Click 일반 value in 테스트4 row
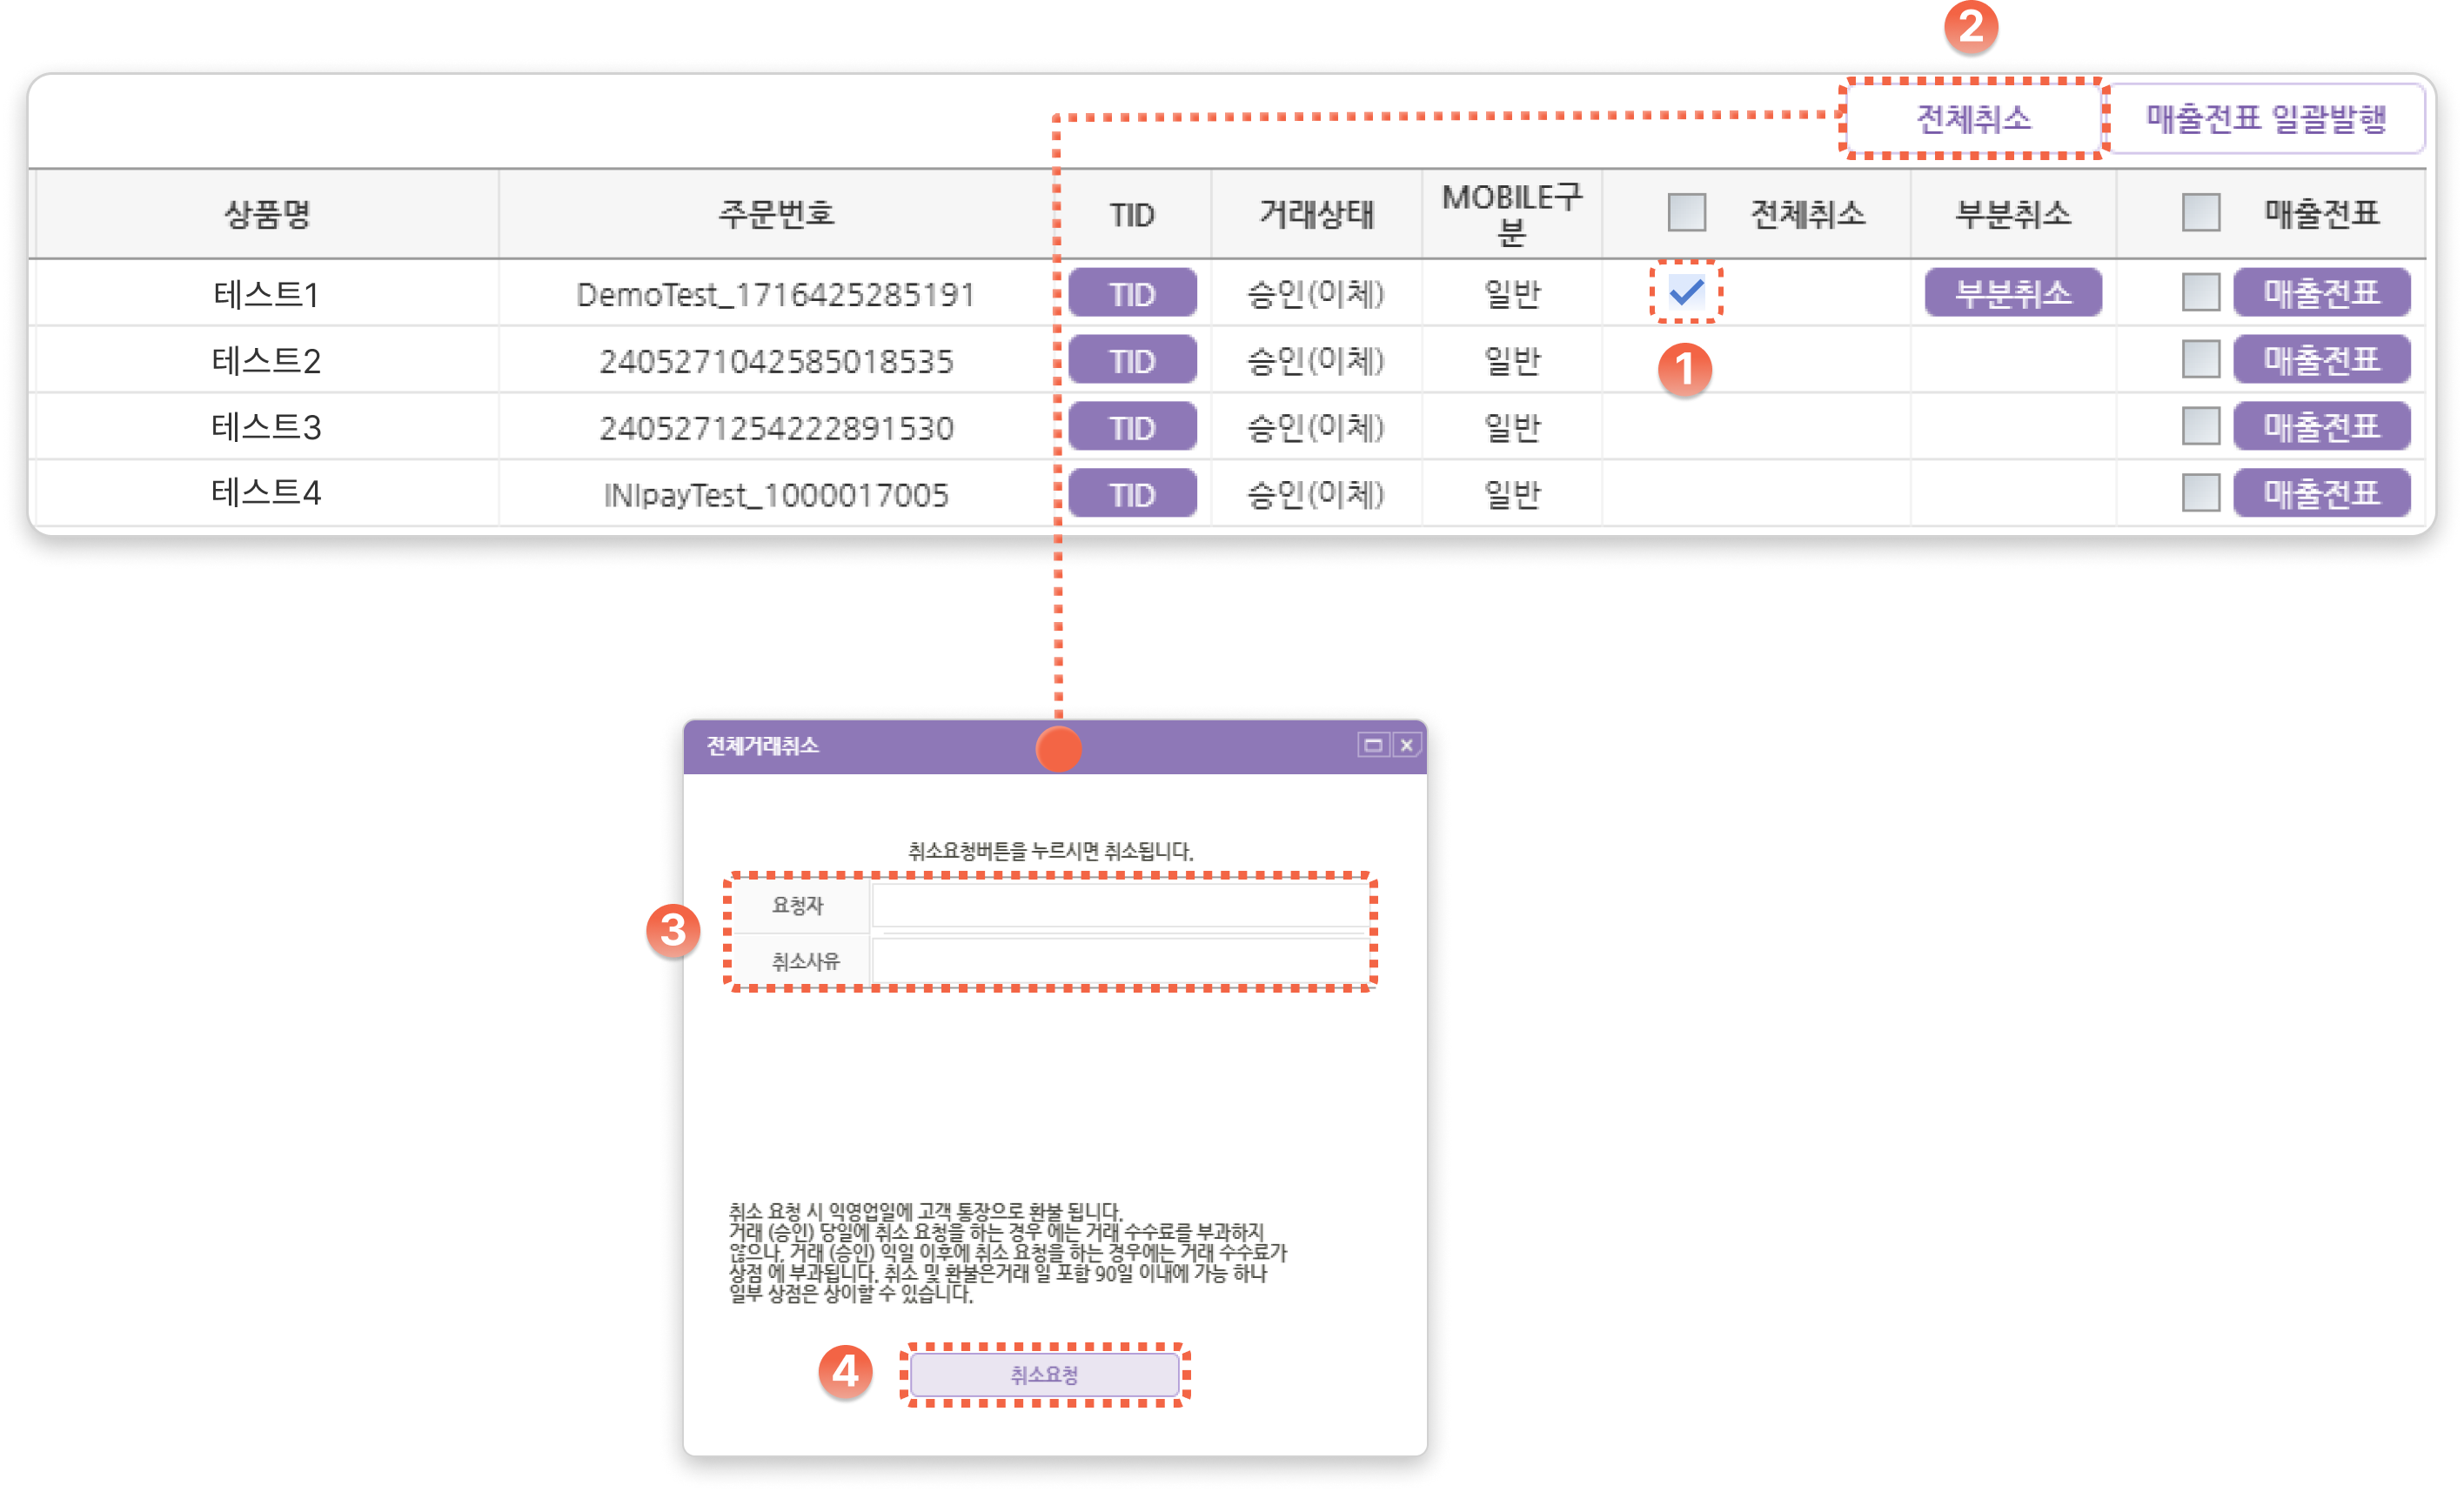This screenshot has height=1492, width=2464. [x=1512, y=494]
